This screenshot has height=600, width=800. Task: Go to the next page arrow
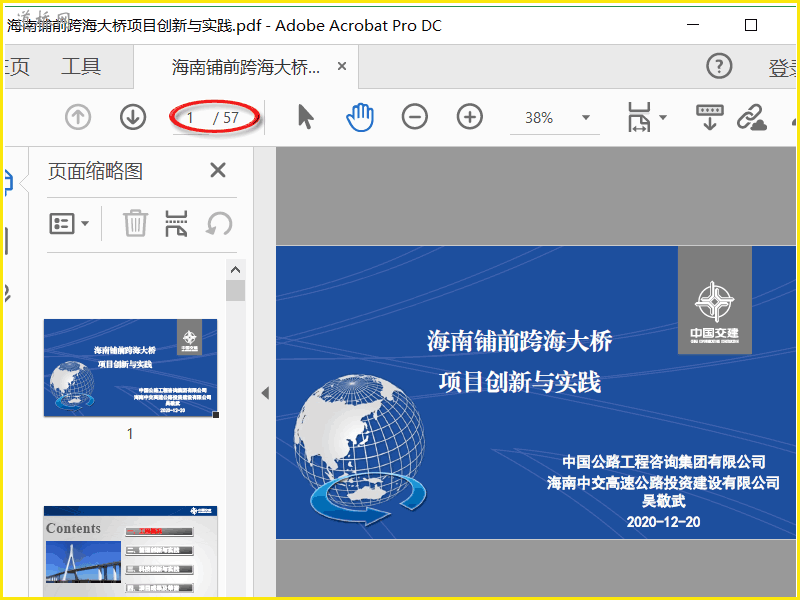pyautogui.click(x=133, y=117)
